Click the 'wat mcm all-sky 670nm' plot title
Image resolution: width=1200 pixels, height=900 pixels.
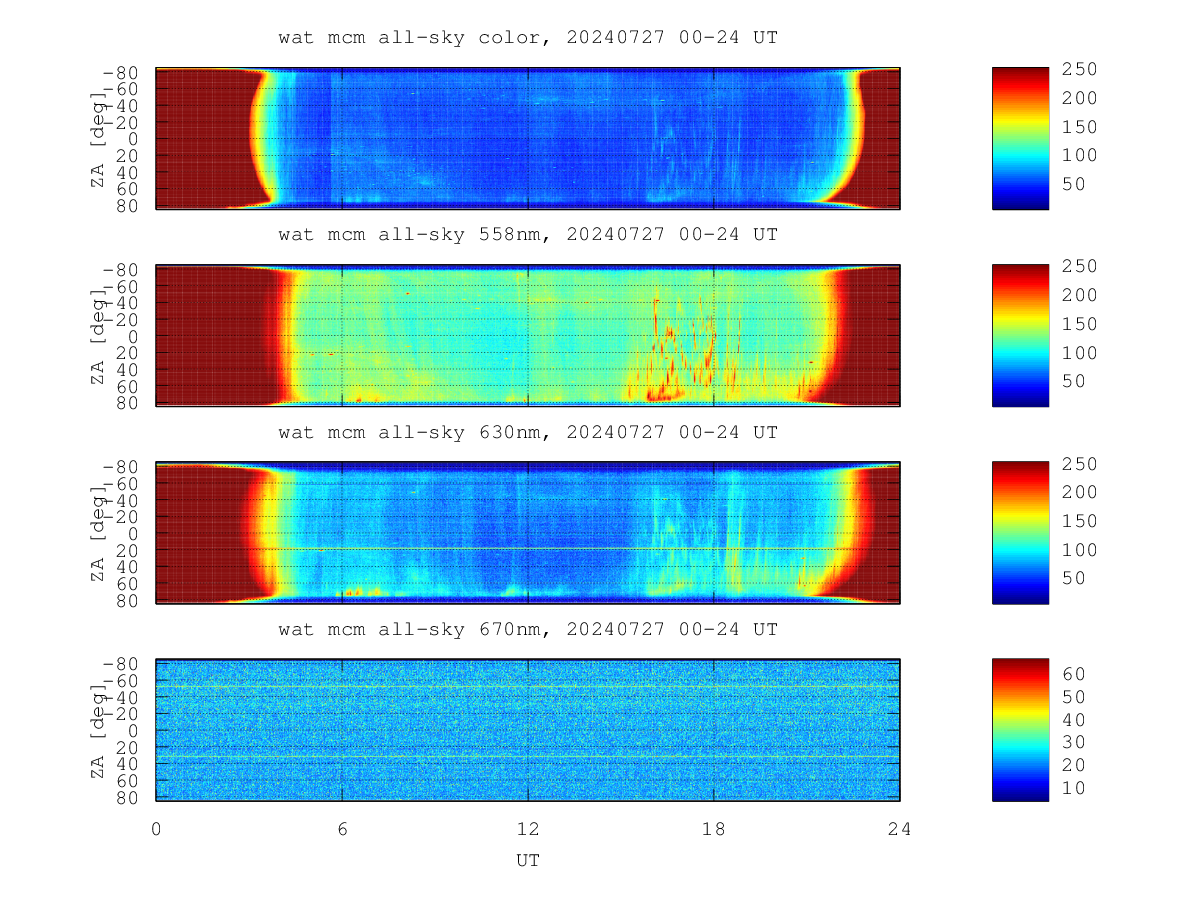point(528,630)
